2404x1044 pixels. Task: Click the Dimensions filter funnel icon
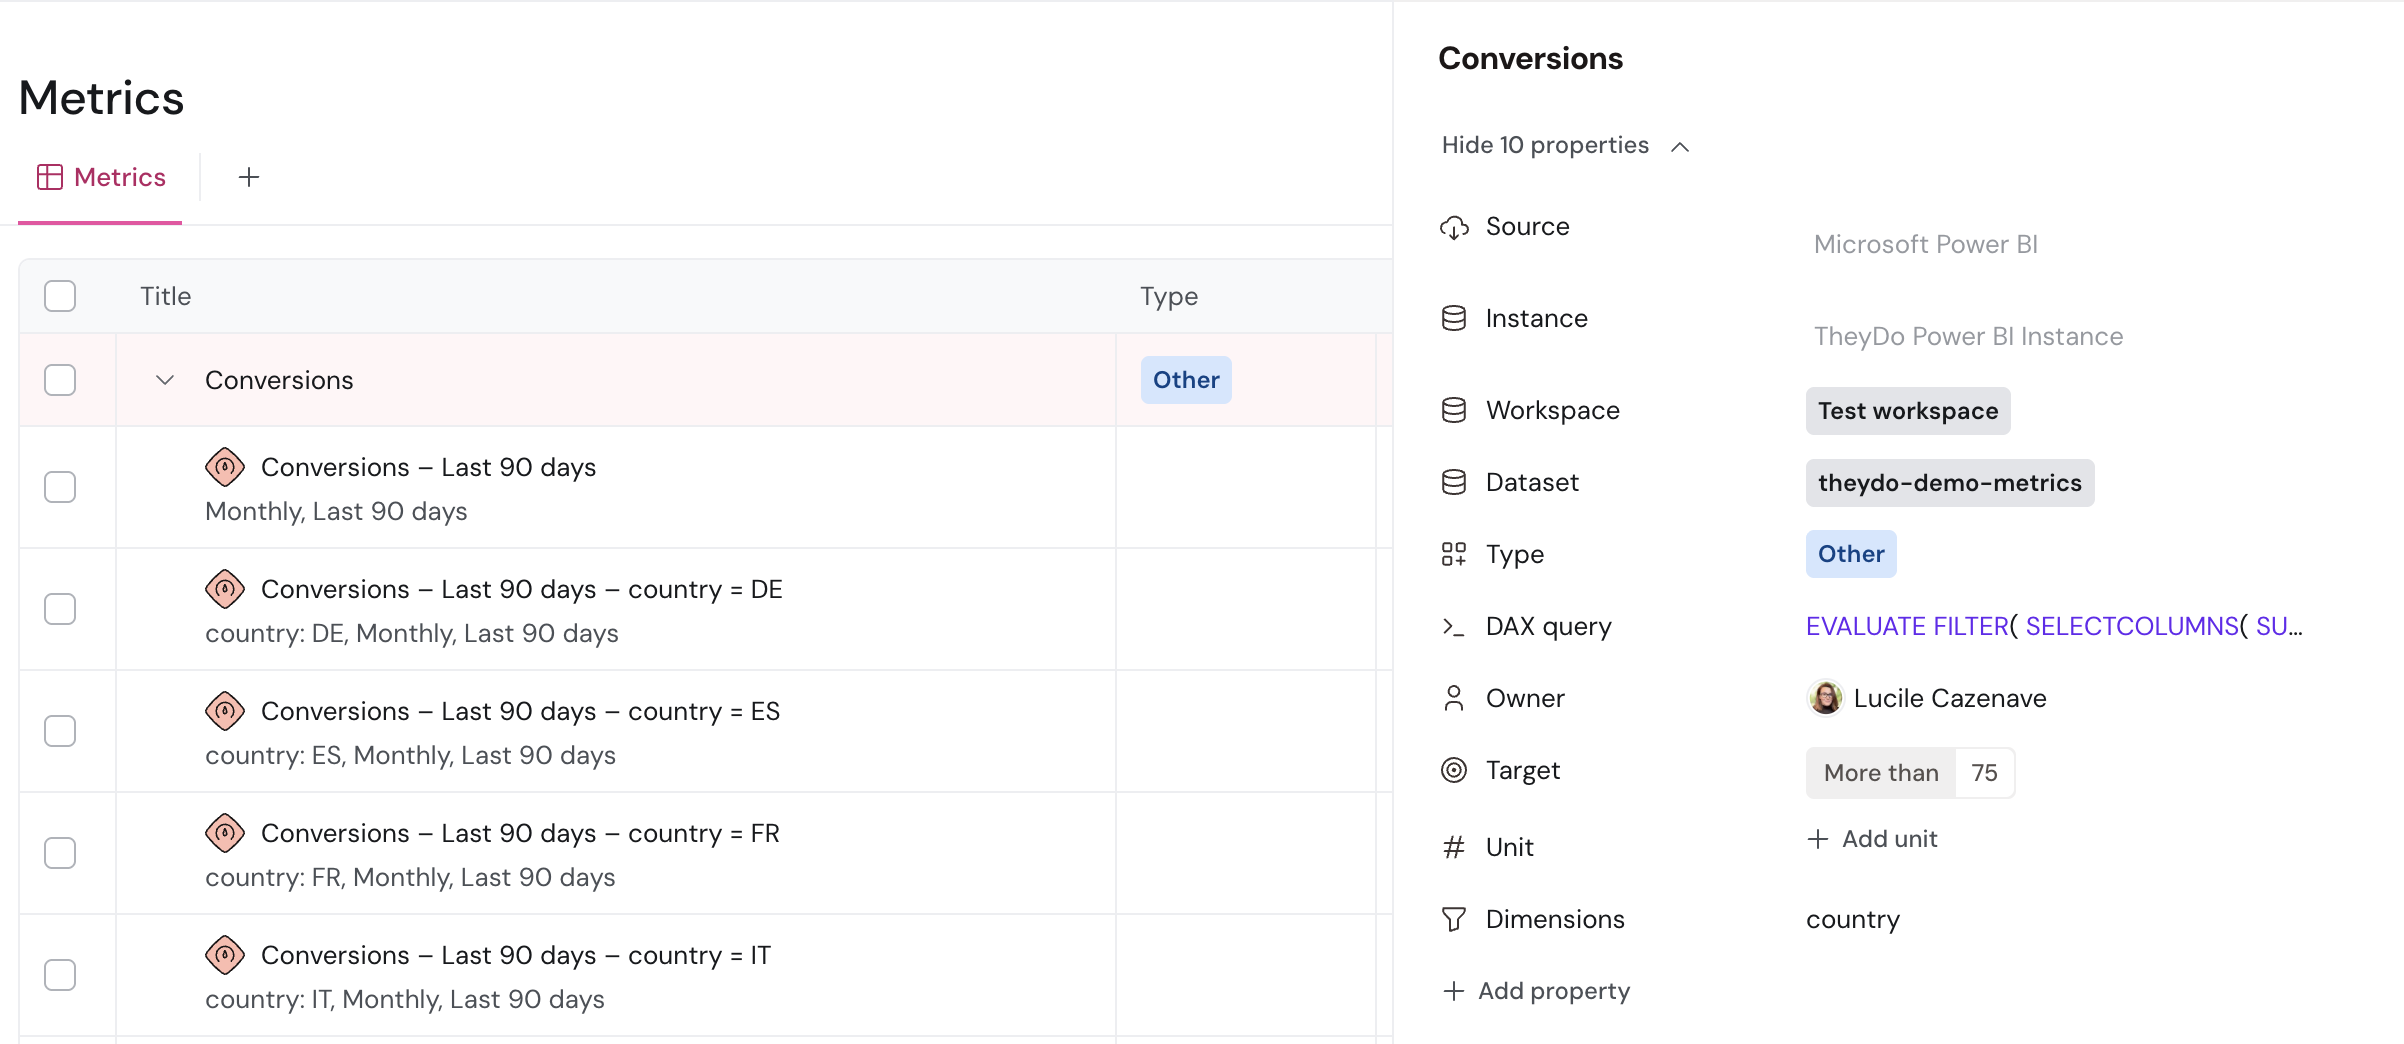(1454, 919)
